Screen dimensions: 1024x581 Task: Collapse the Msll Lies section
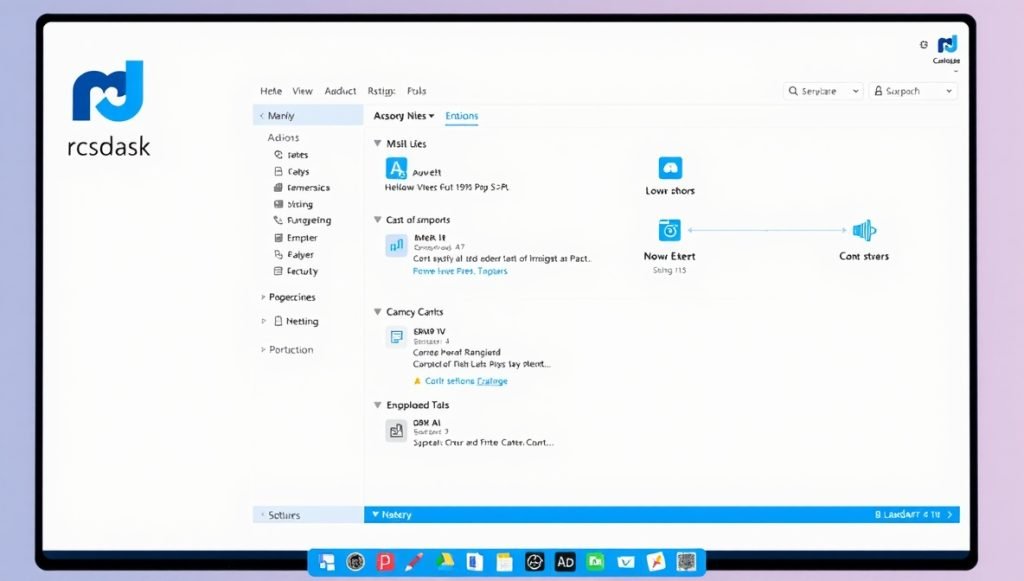click(x=378, y=144)
